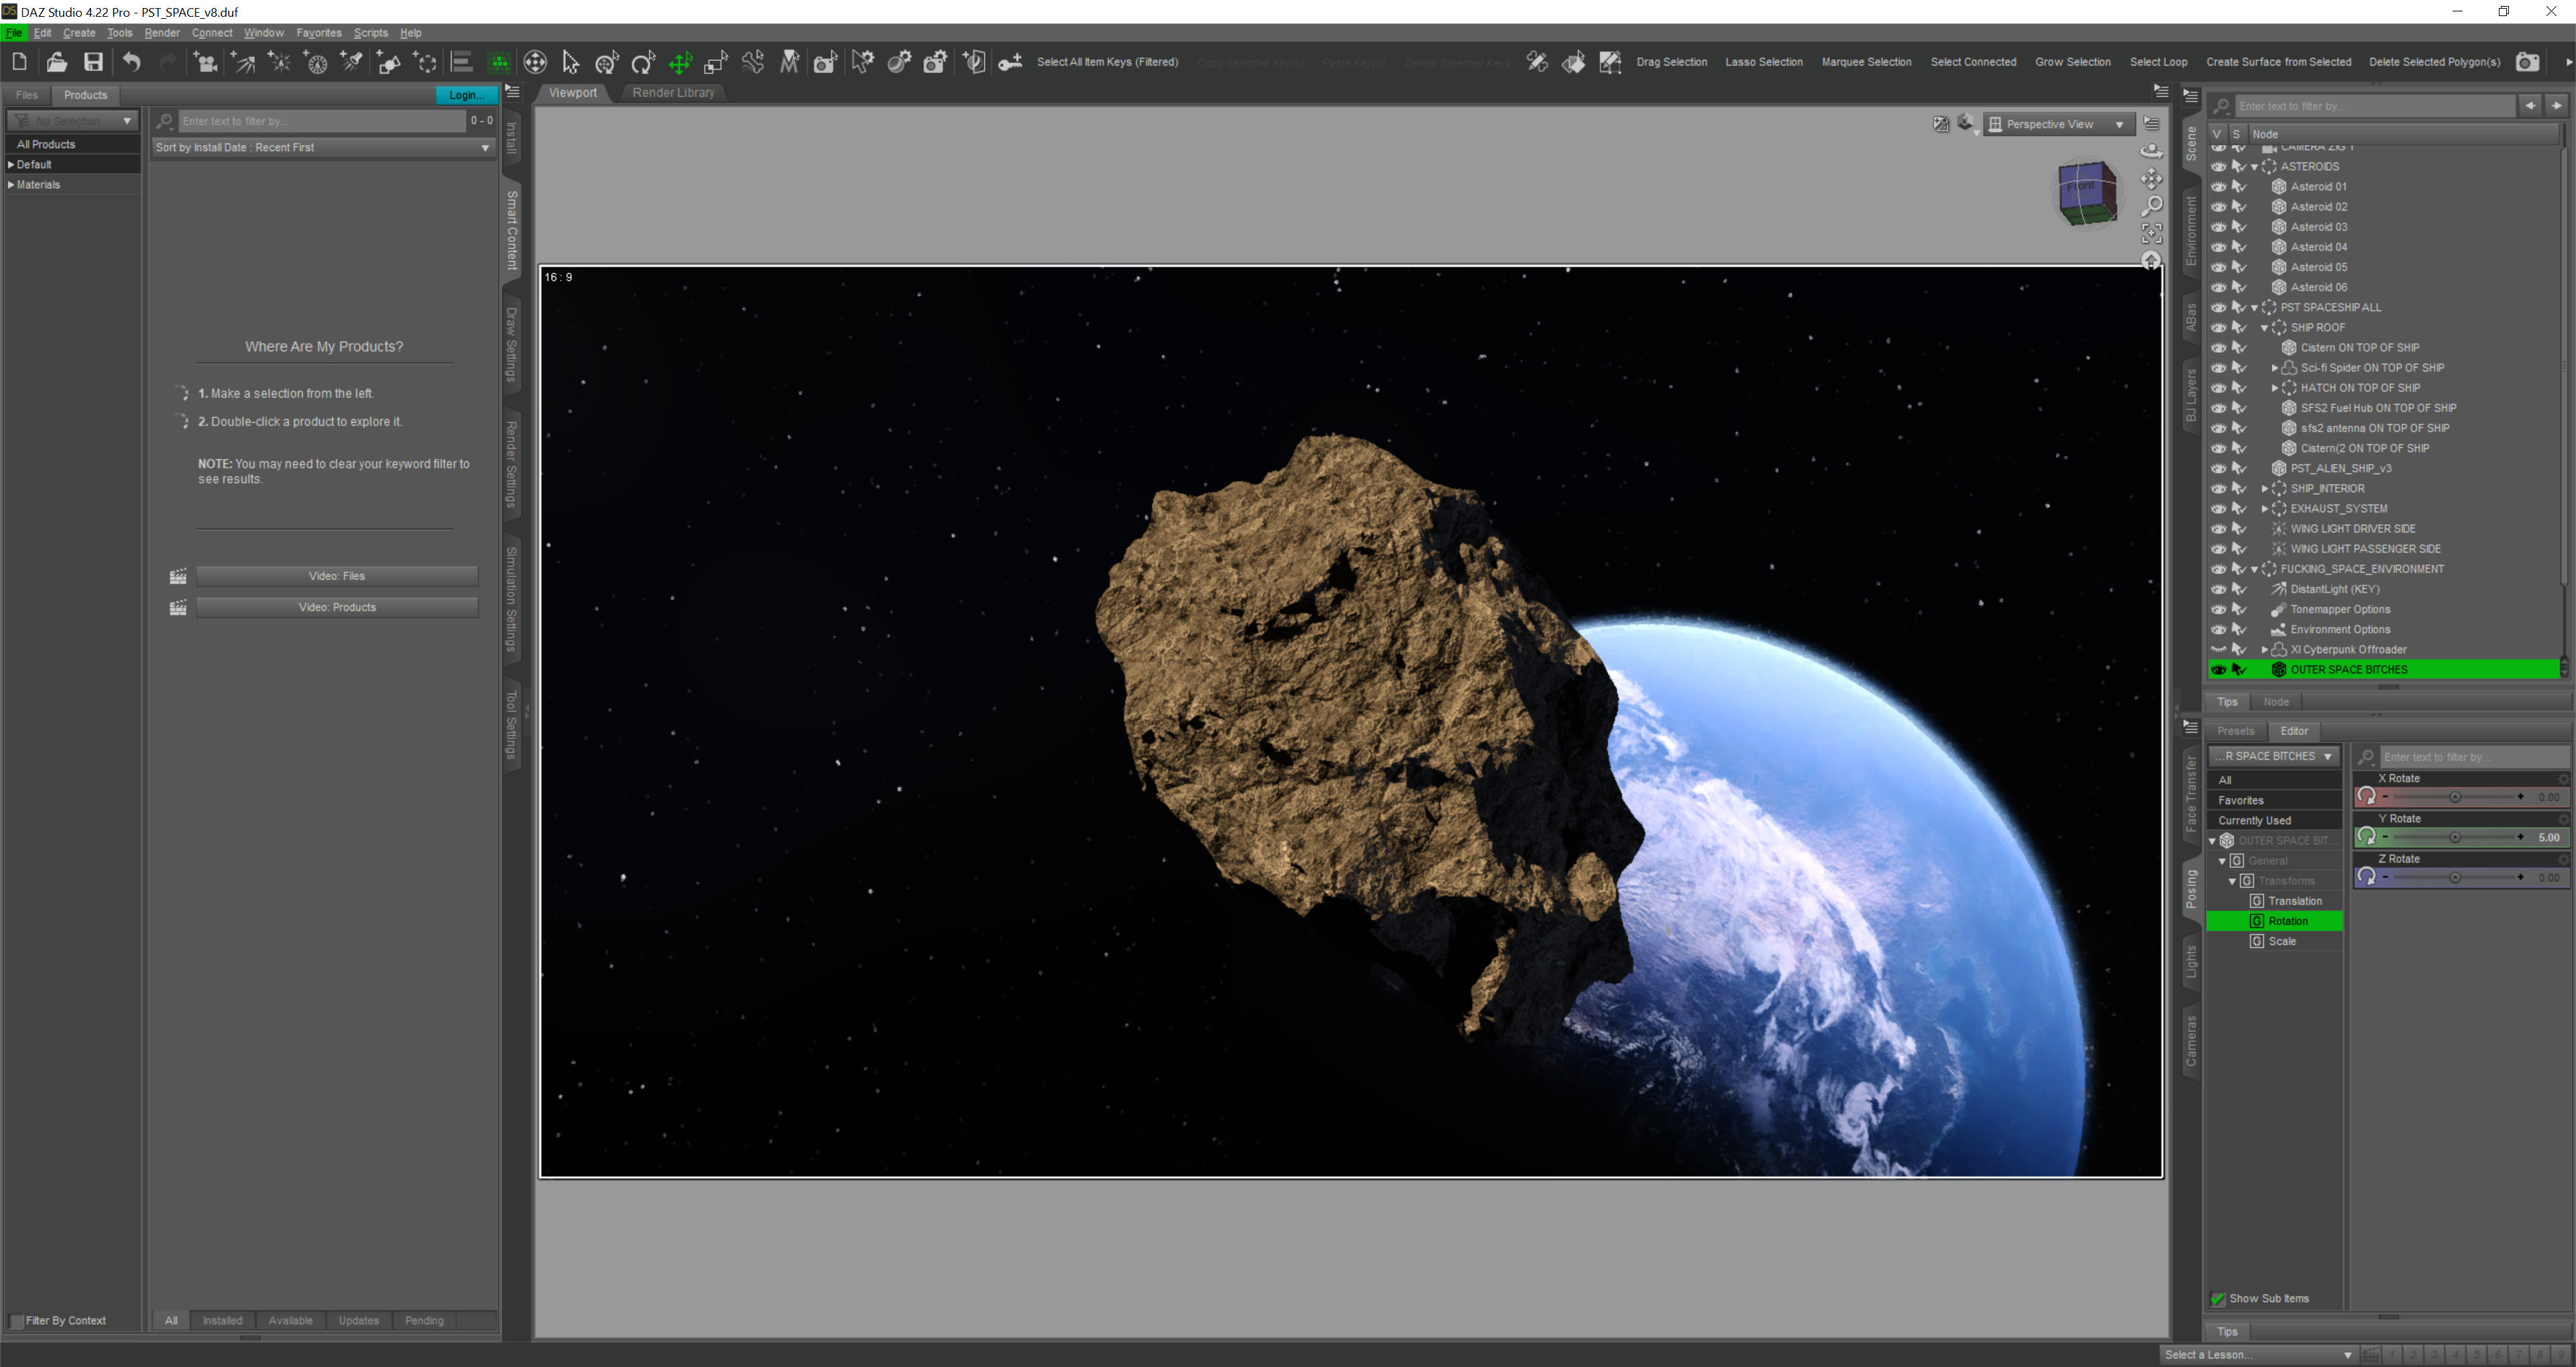Image resolution: width=2576 pixels, height=1367 pixels.
Task: Collapse the SHIP ROOF group
Action: click(x=2264, y=327)
